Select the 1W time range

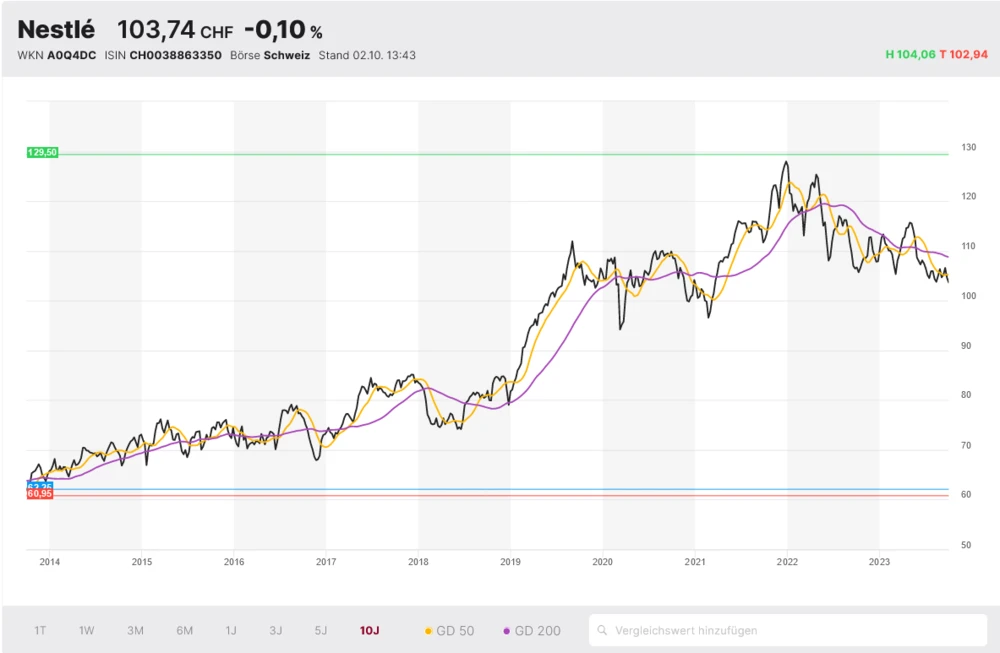87,631
